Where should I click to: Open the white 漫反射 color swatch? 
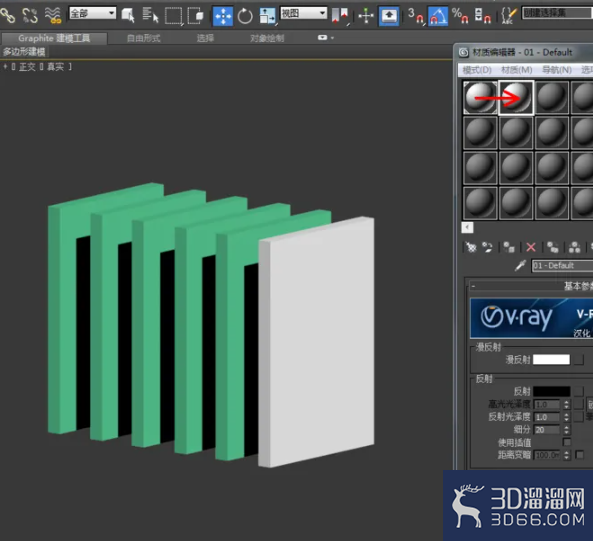(x=551, y=360)
